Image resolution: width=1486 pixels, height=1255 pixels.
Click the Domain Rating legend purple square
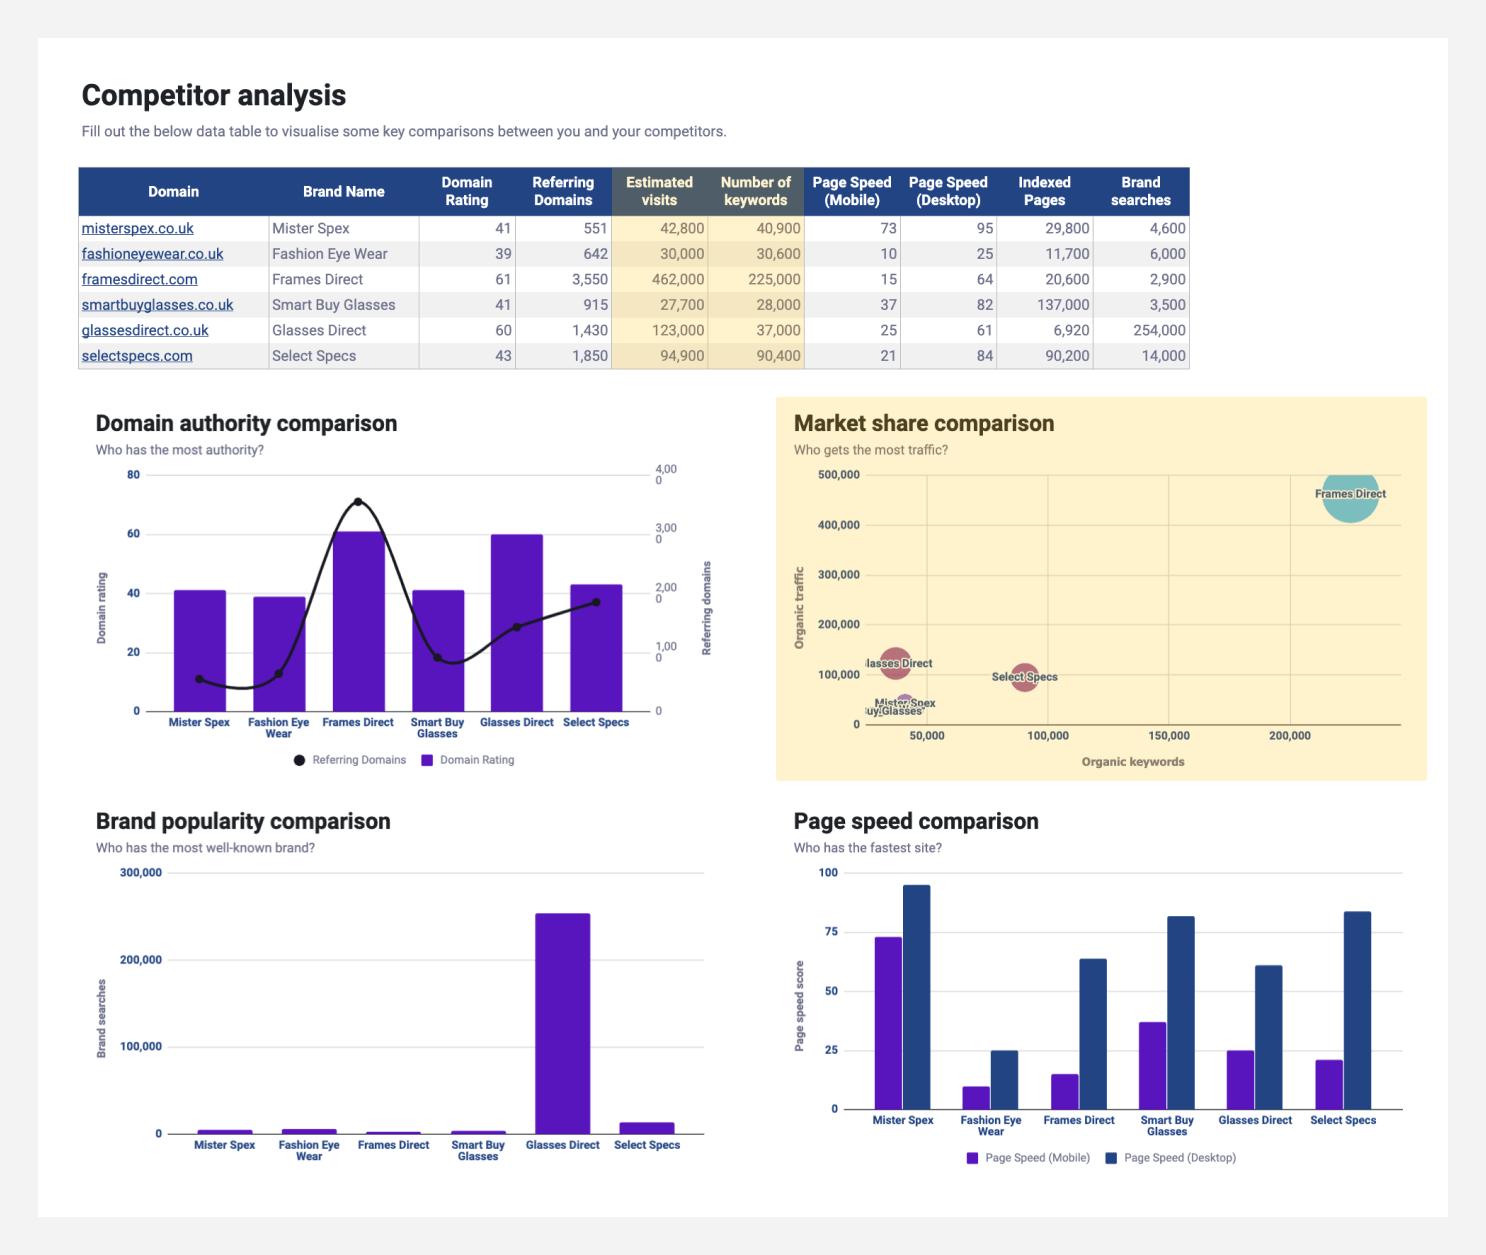427,760
